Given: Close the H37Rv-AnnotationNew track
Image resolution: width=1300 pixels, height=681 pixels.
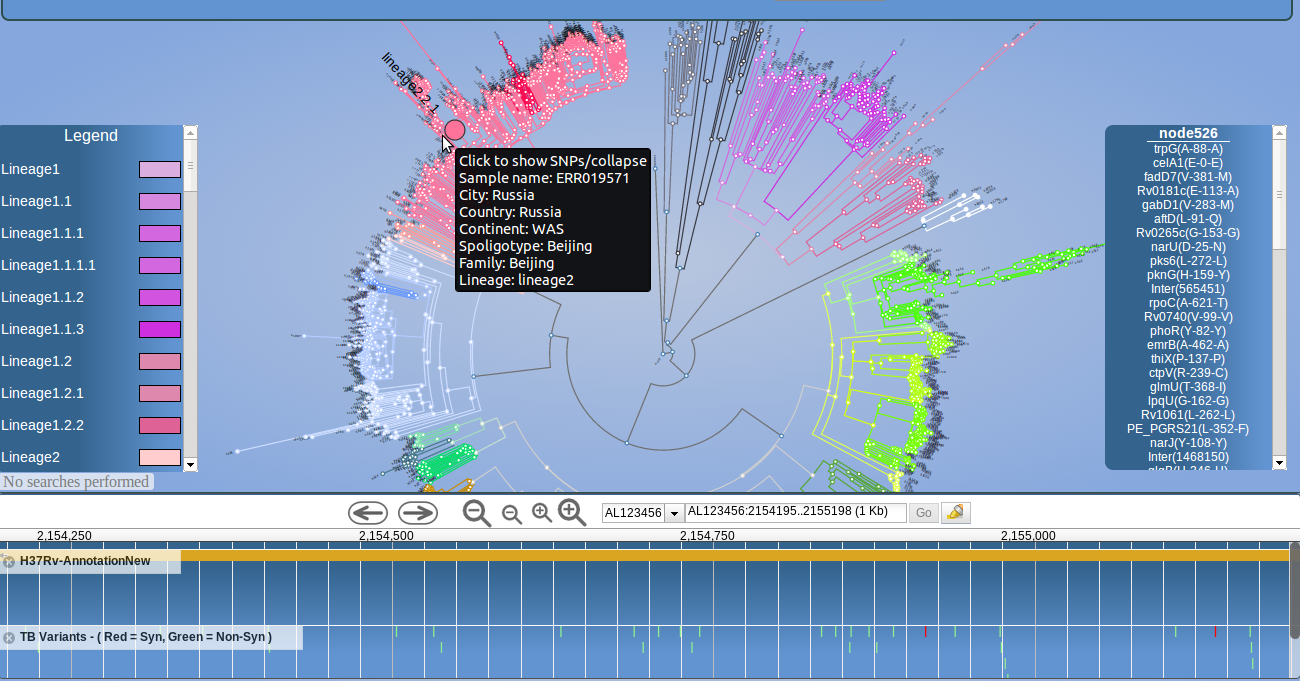Looking at the screenshot, I should click(9, 562).
